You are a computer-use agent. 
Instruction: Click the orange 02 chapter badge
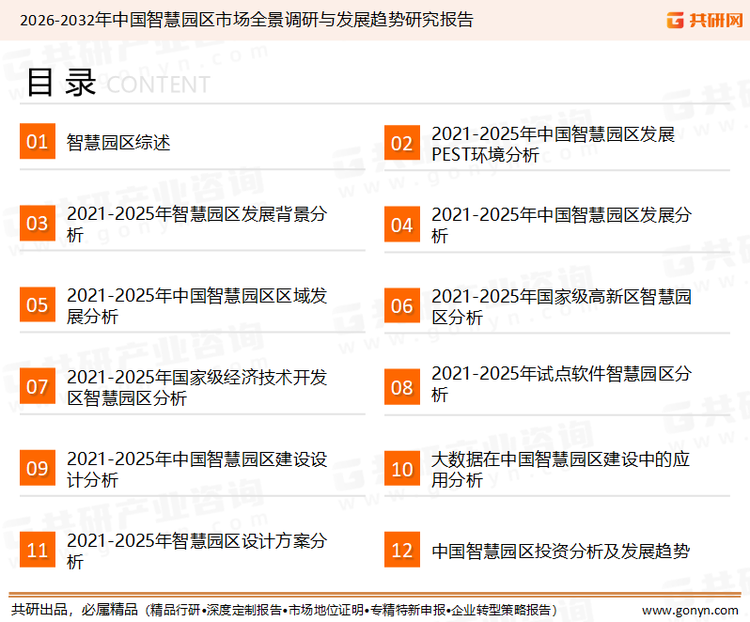pyautogui.click(x=402, y=143)
